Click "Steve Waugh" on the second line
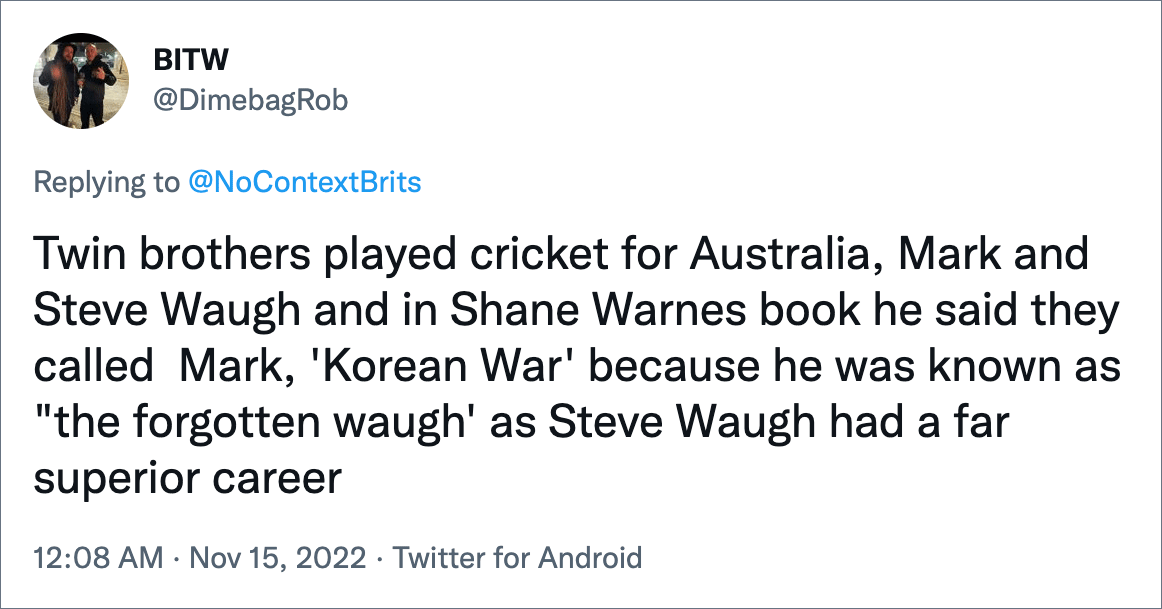 coord(167,310)
